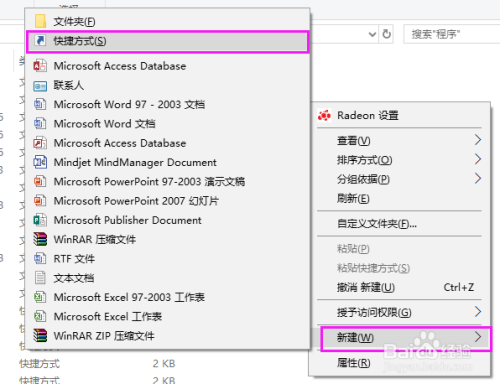Click the Excel 97-2003 工作表 icon

(40, 297)
